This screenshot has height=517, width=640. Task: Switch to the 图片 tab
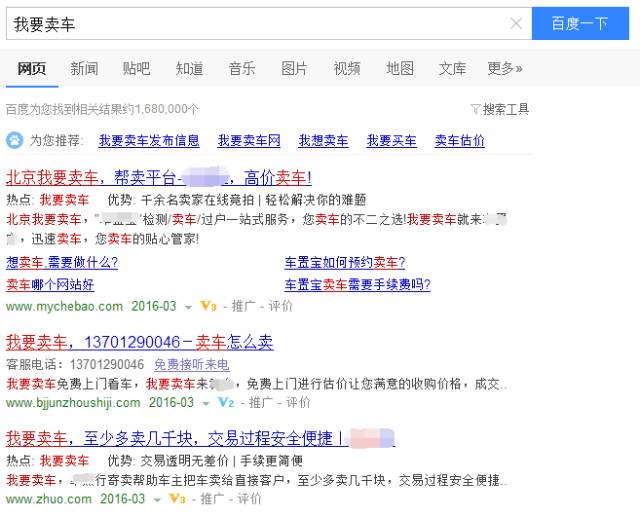point(294,68)
